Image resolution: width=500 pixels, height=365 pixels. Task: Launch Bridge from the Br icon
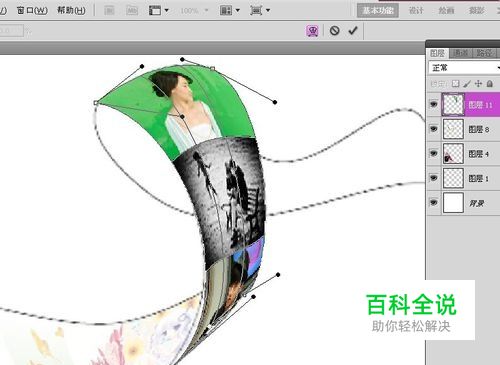point(109,11)
